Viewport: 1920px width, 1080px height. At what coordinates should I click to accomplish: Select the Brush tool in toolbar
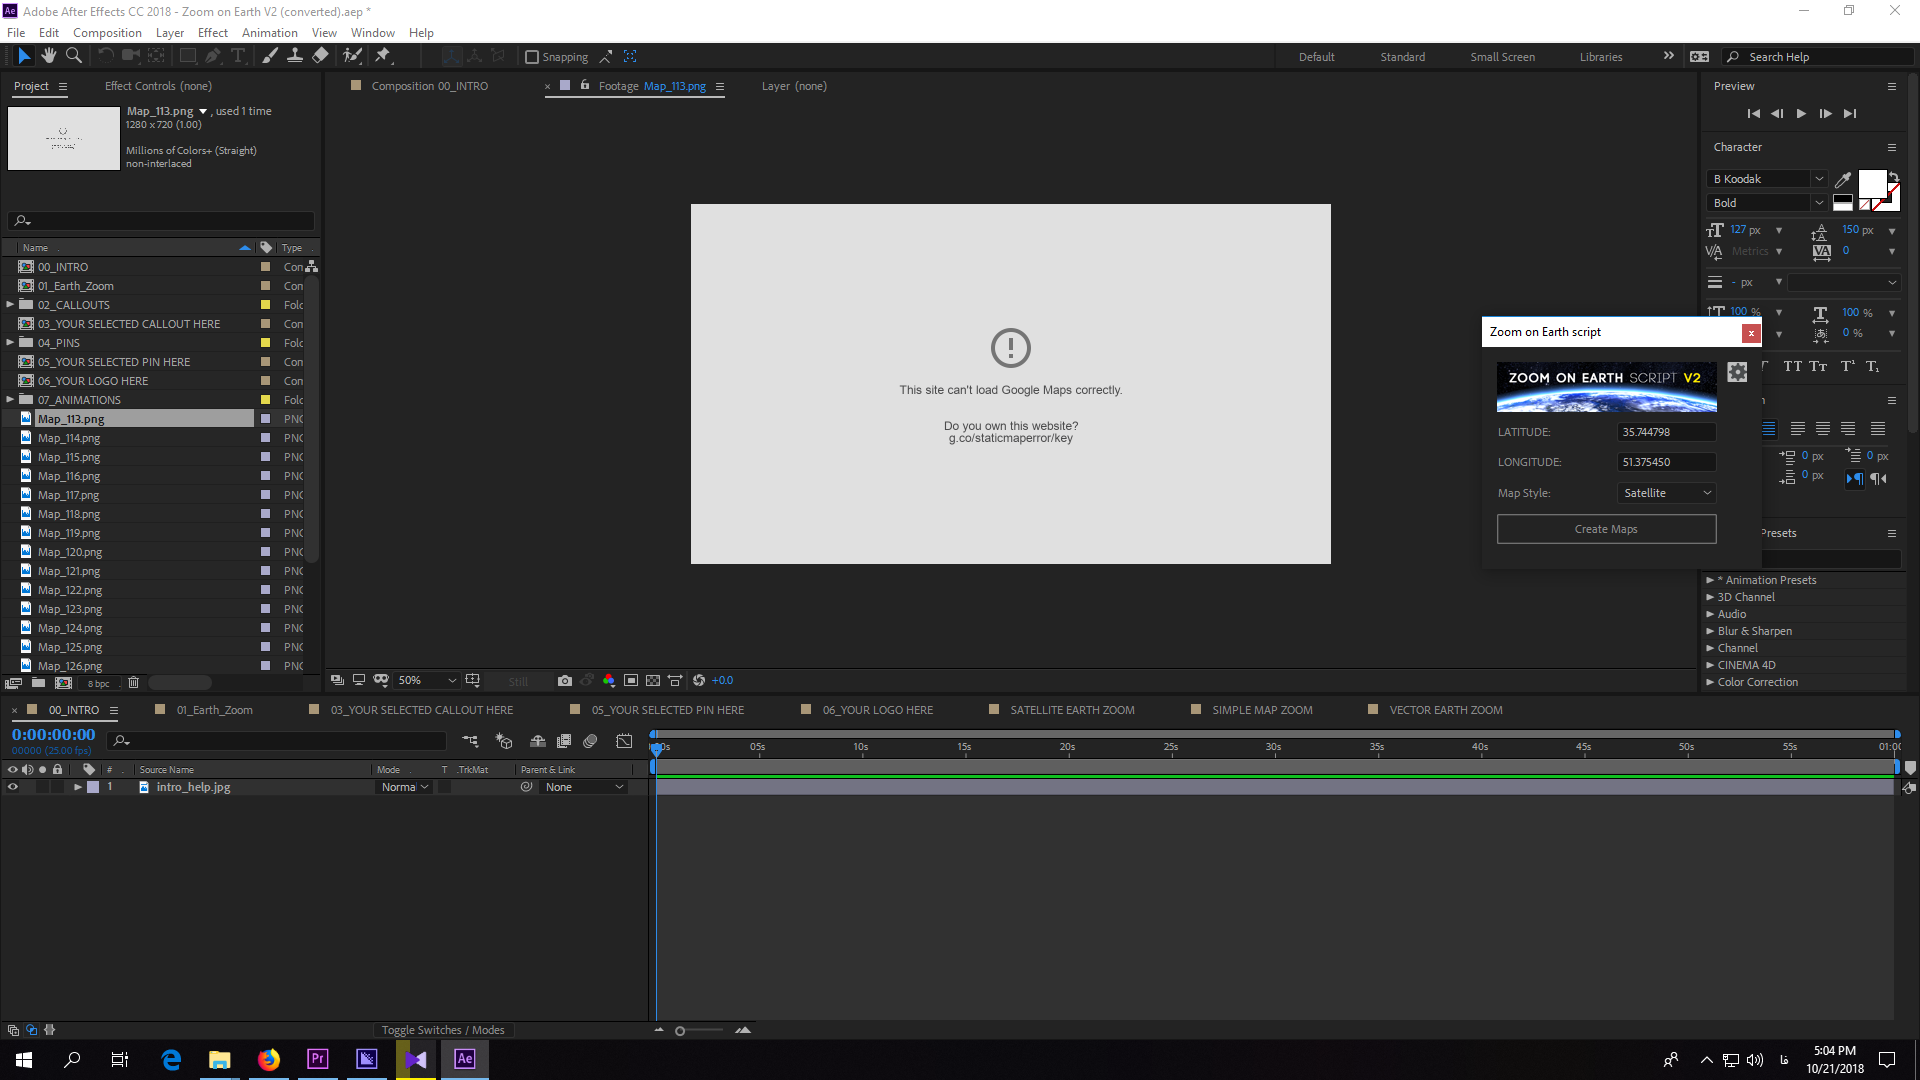(x=270, y=56)
